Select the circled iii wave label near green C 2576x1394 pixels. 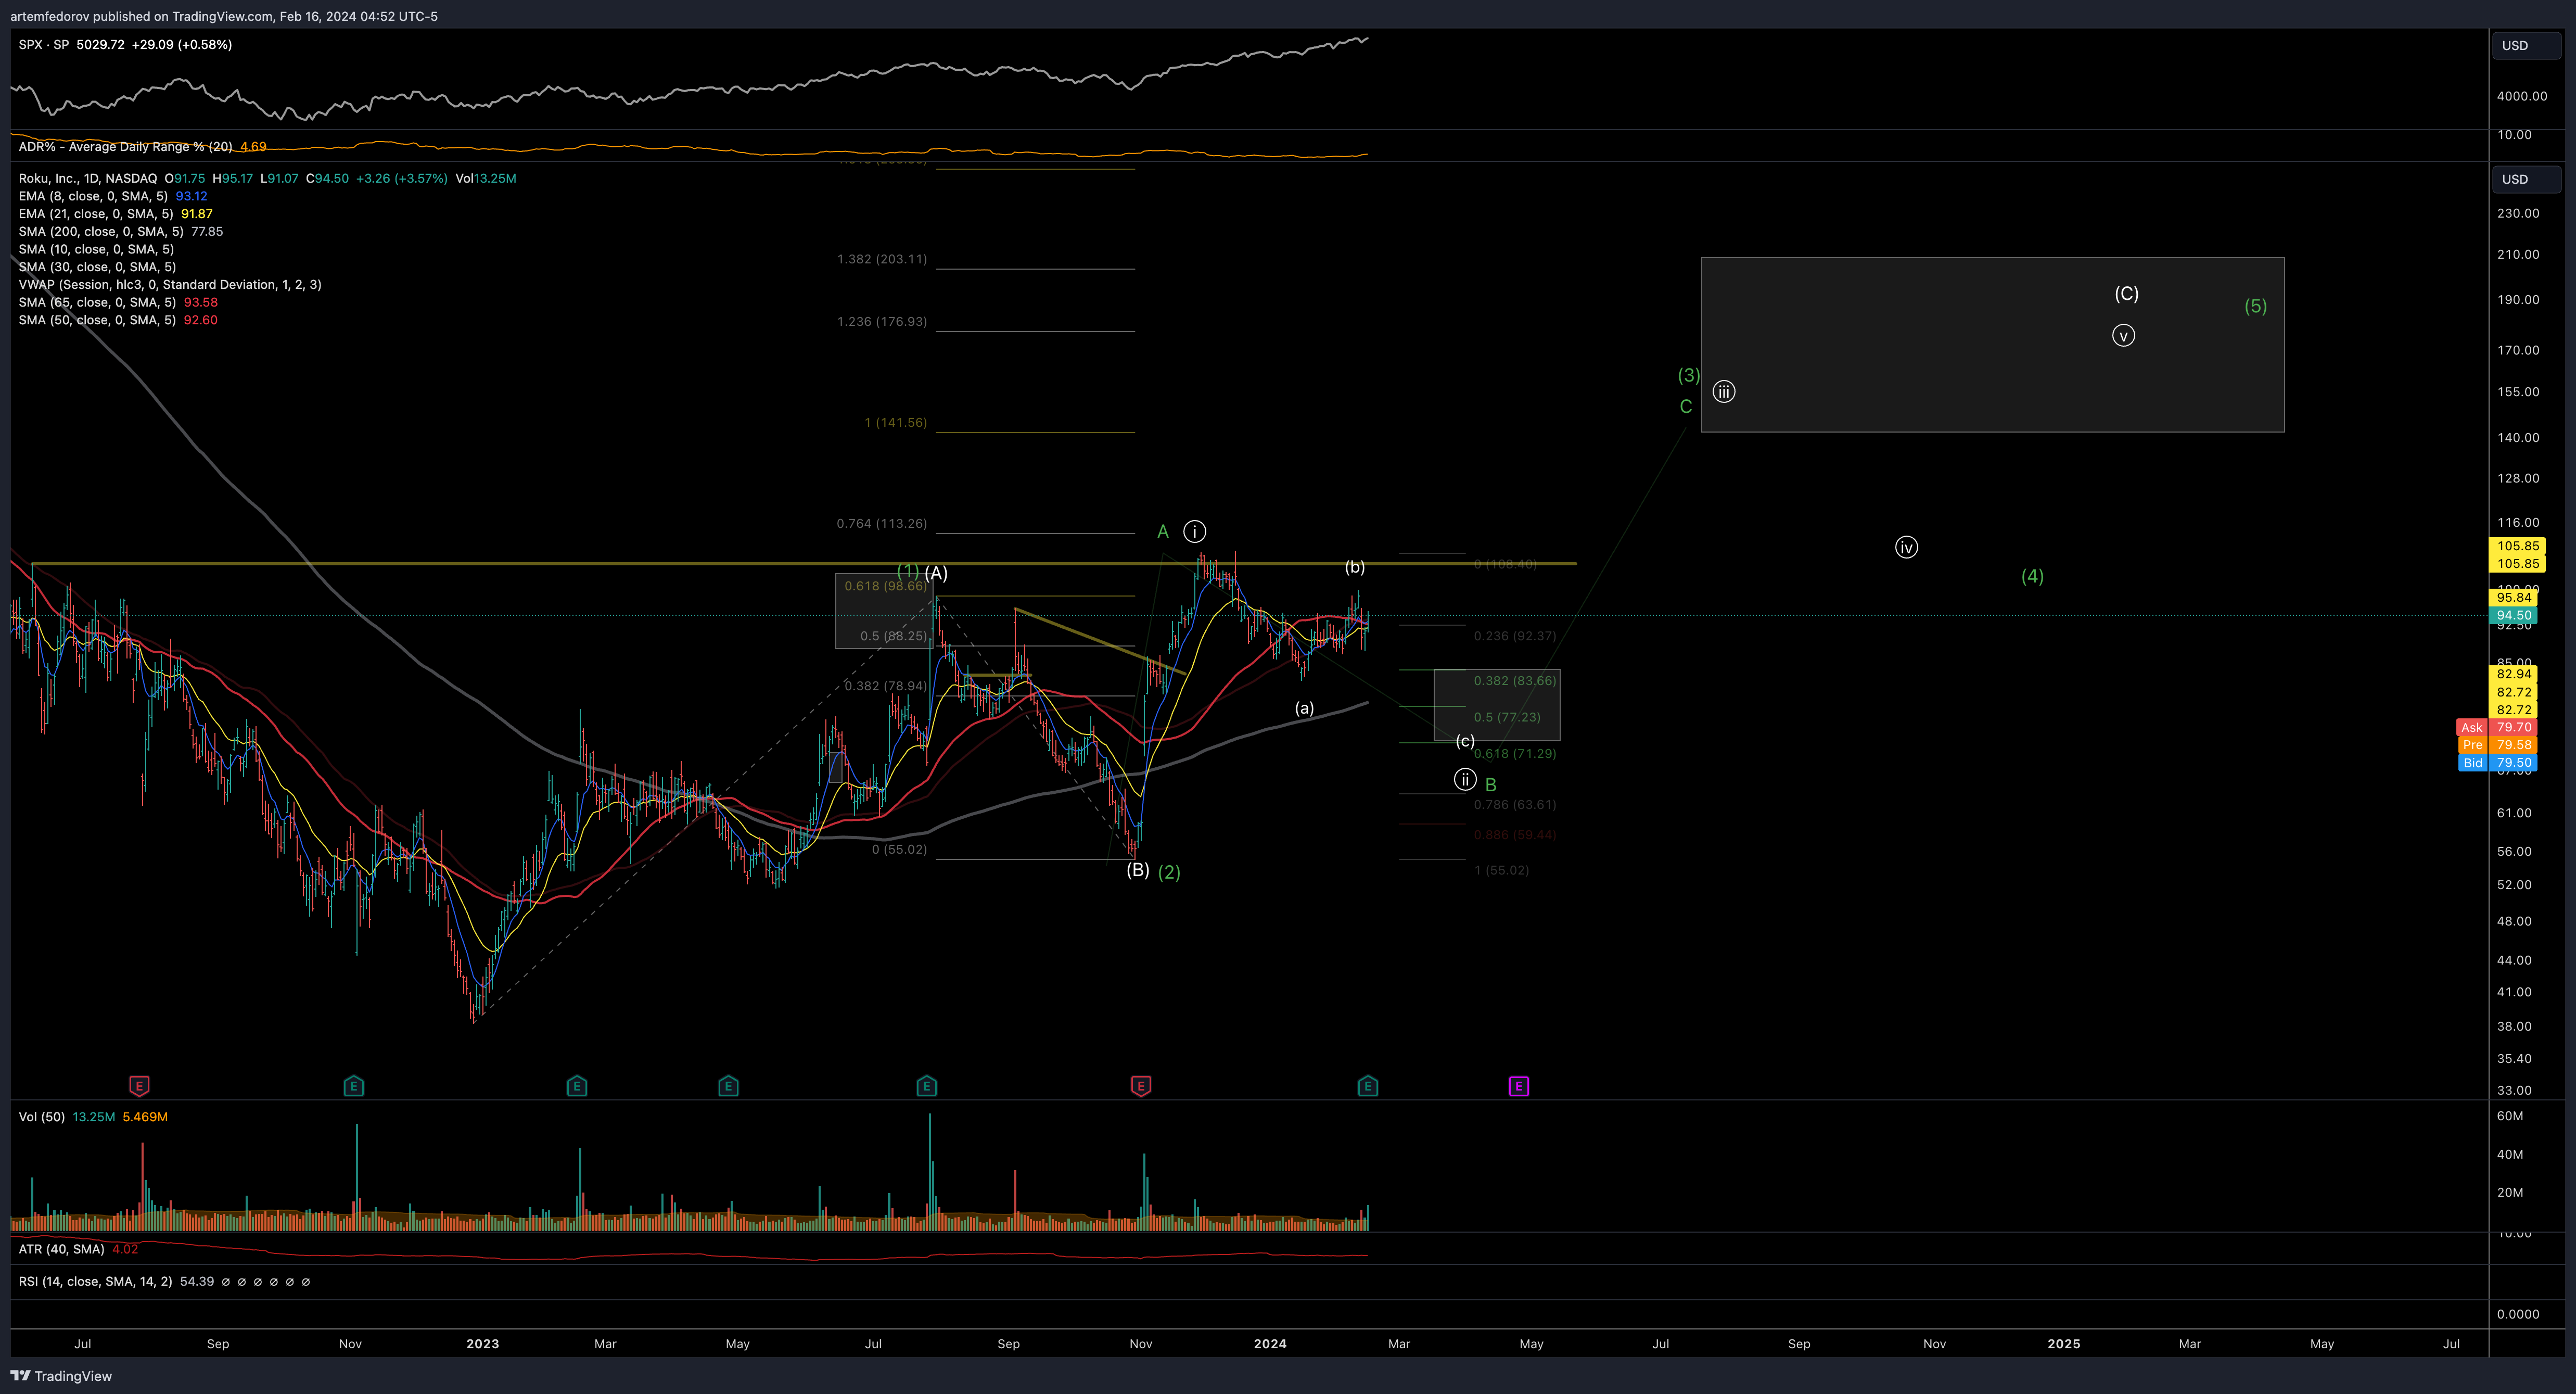pyautogui.click(x=1723, y=391)
